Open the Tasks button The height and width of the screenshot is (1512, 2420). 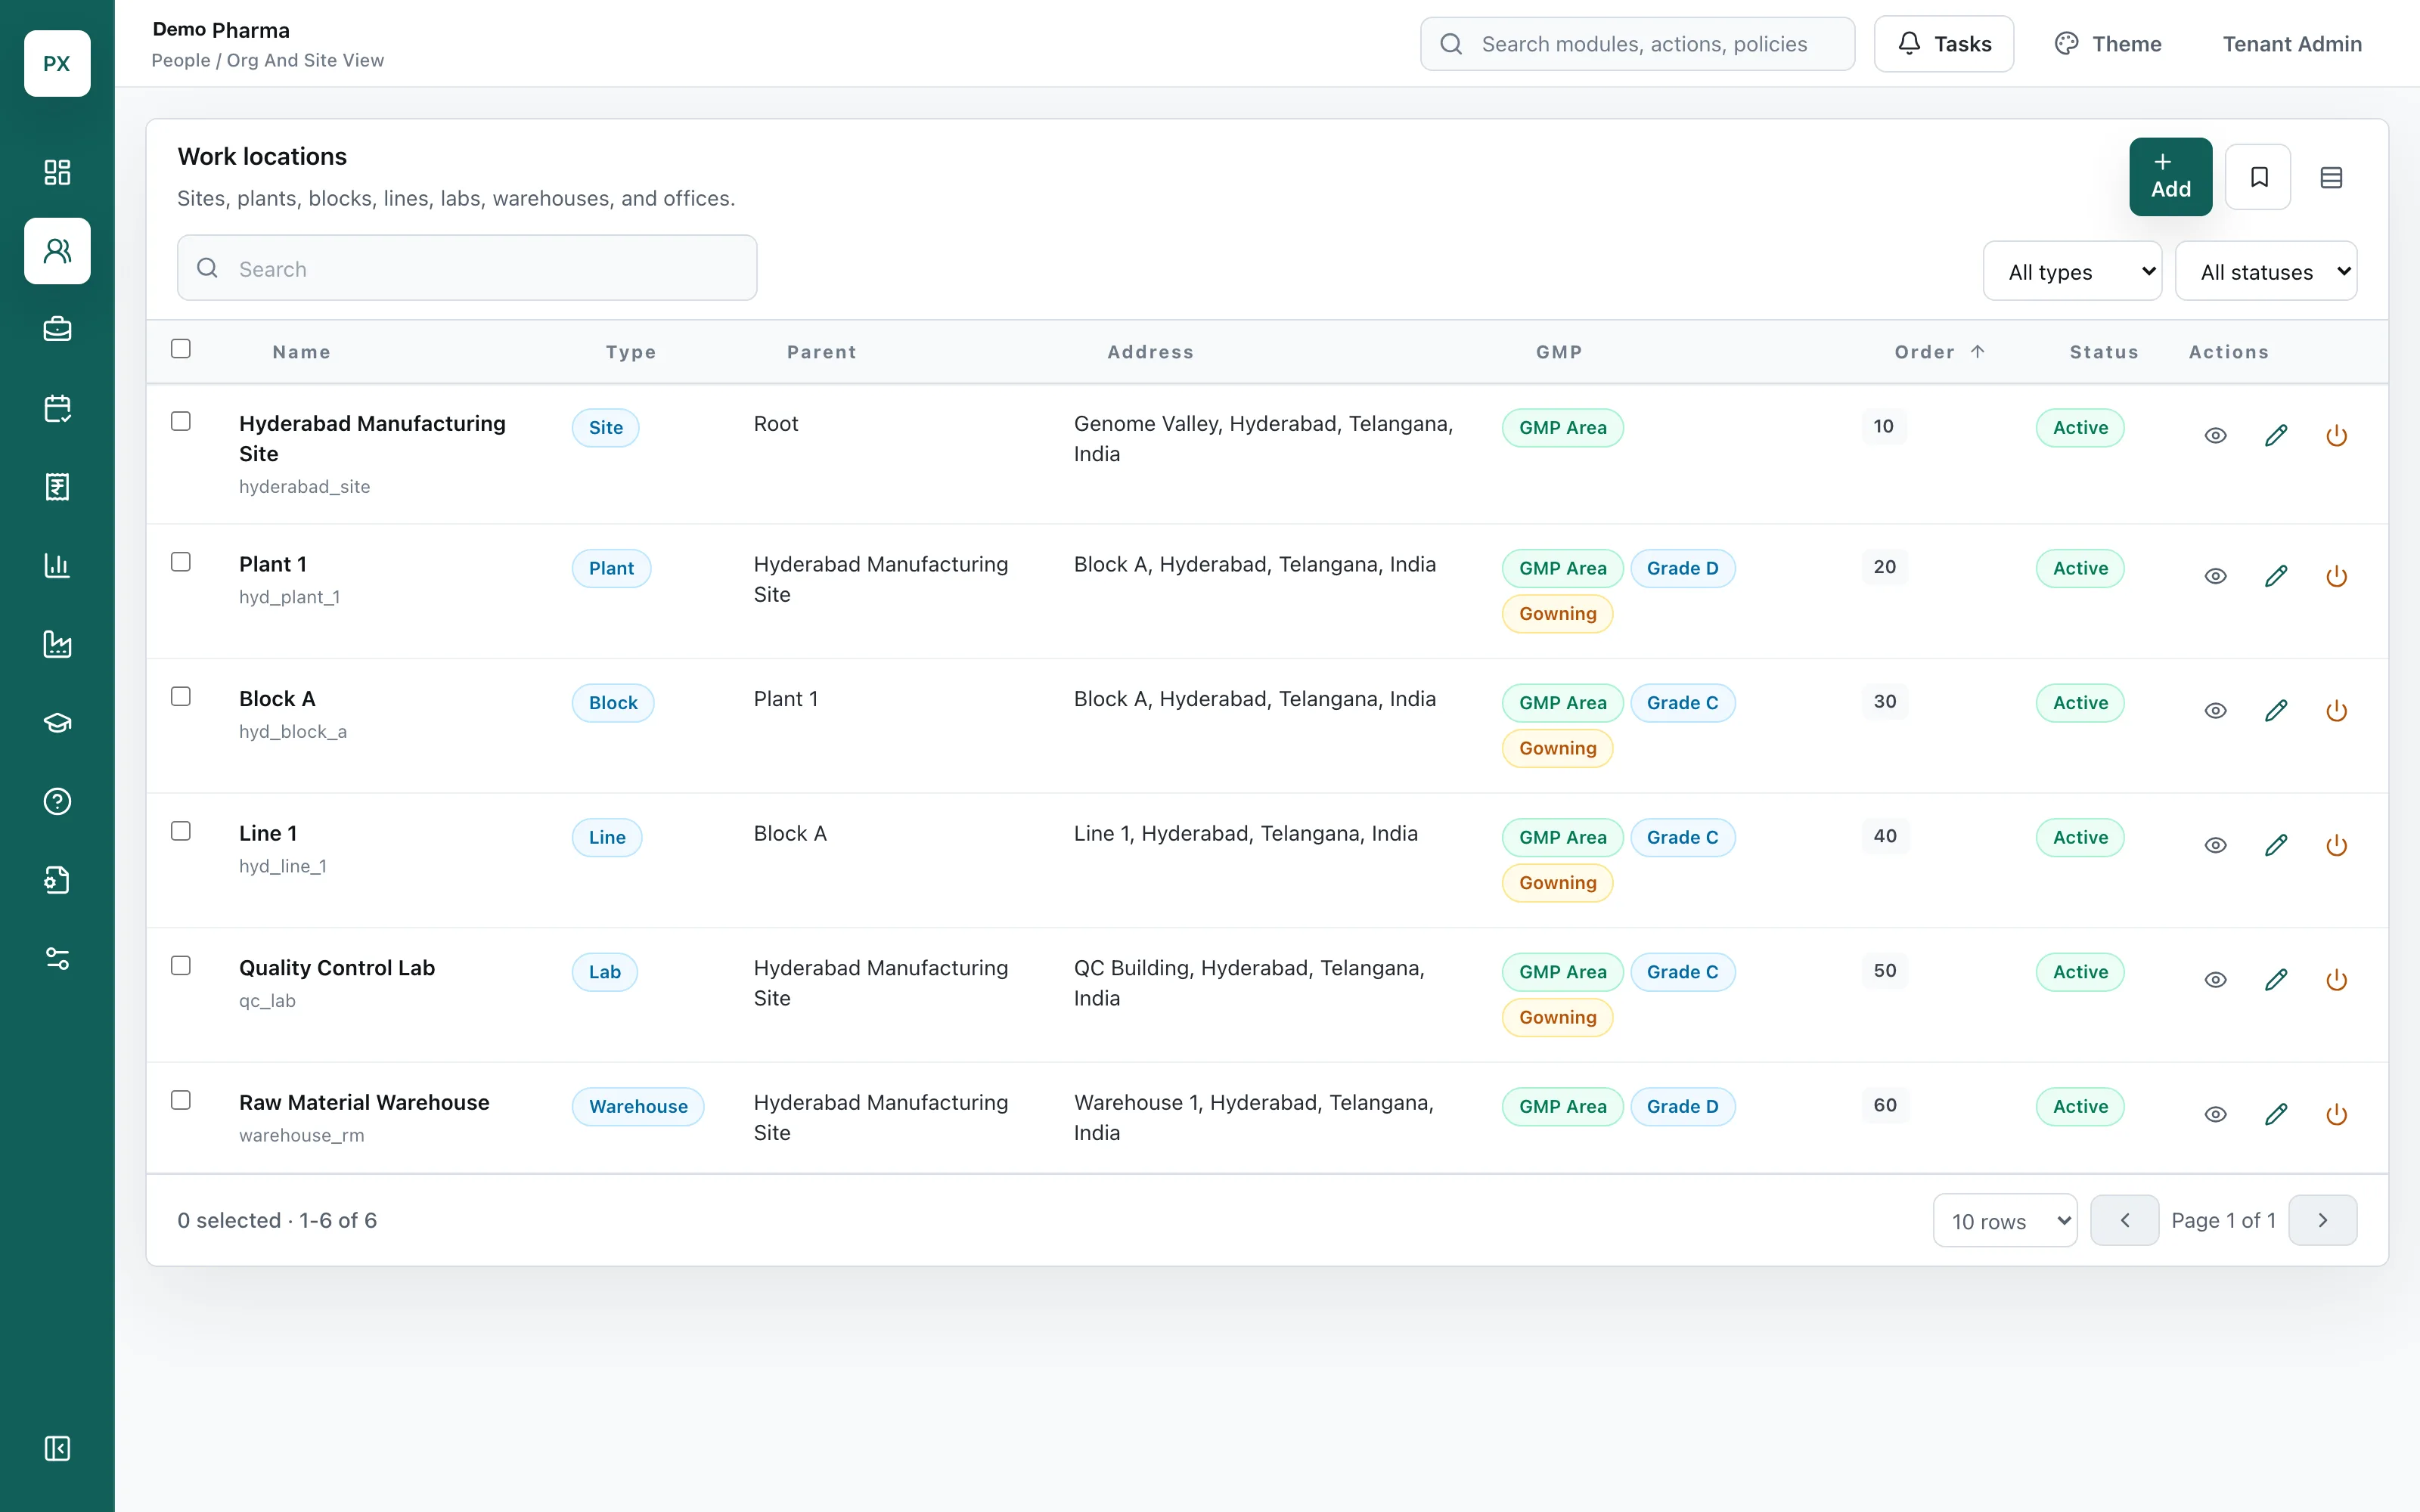1943,44
